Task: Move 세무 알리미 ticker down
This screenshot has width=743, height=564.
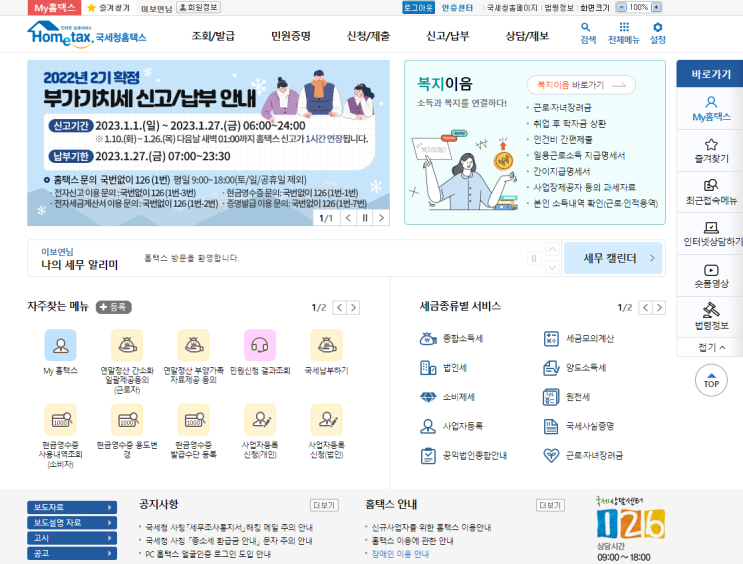Action: pyautogui.click(x=552, y=267)
